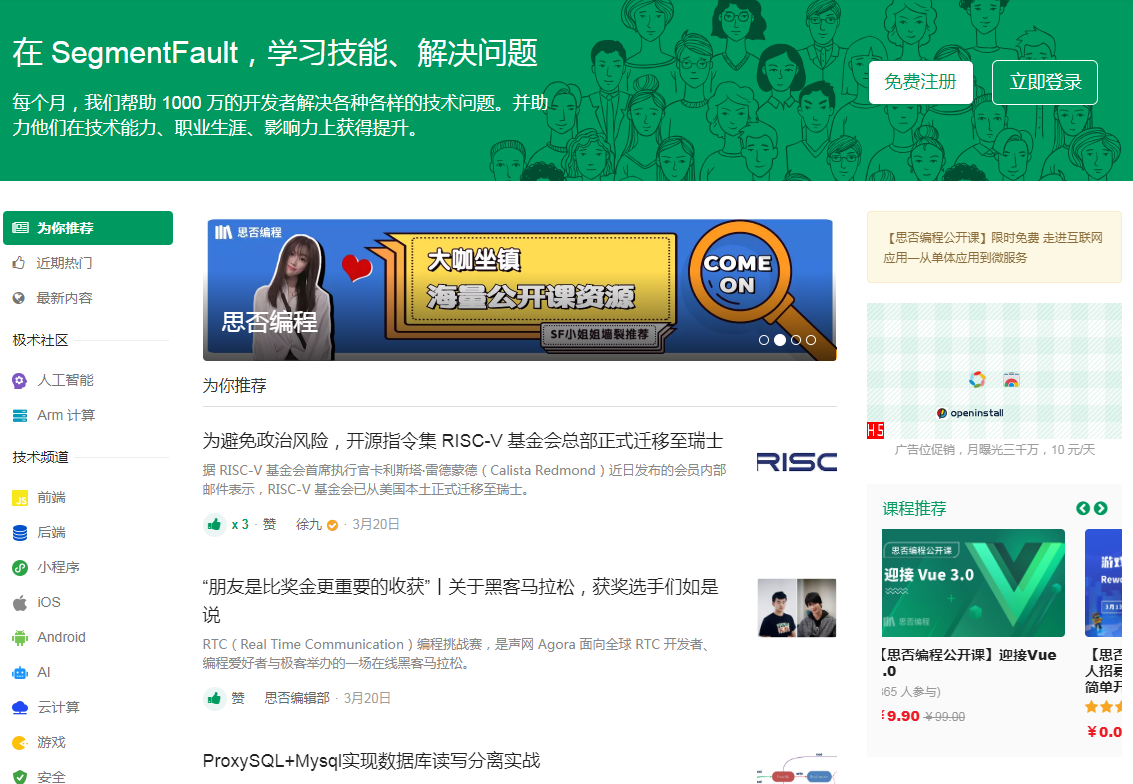Click the 思否编程 banner image
The height and width of the screenshot is (784, 1133).
click(520, 290)
